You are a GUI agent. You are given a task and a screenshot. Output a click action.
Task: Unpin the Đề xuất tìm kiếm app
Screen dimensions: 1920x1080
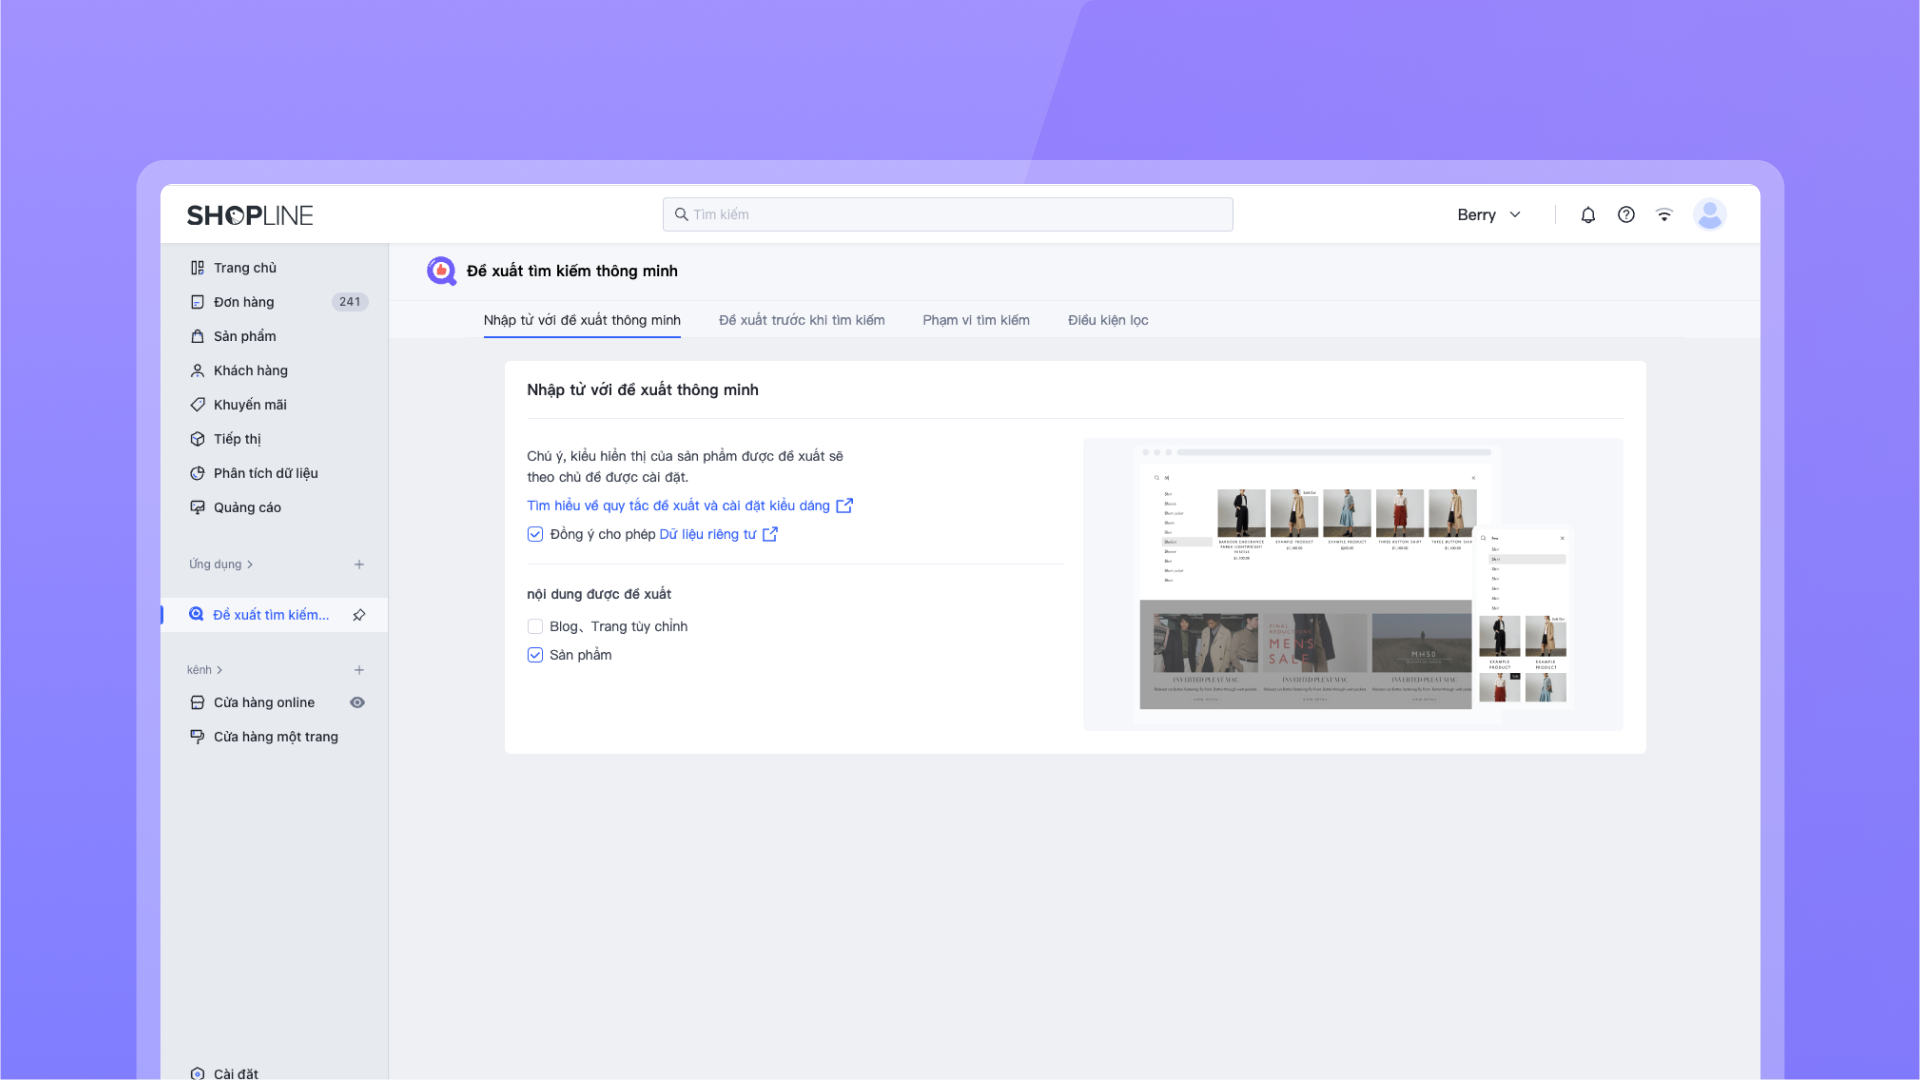pos(359,615)
